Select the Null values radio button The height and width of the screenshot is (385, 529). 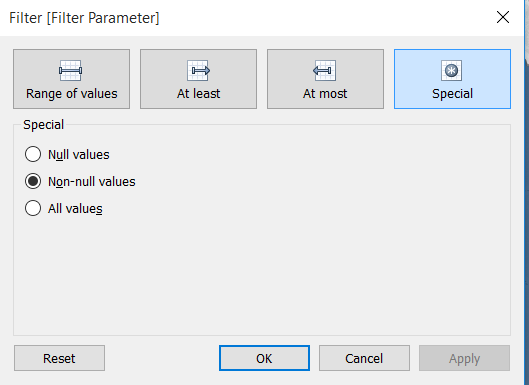click(33, 154)
